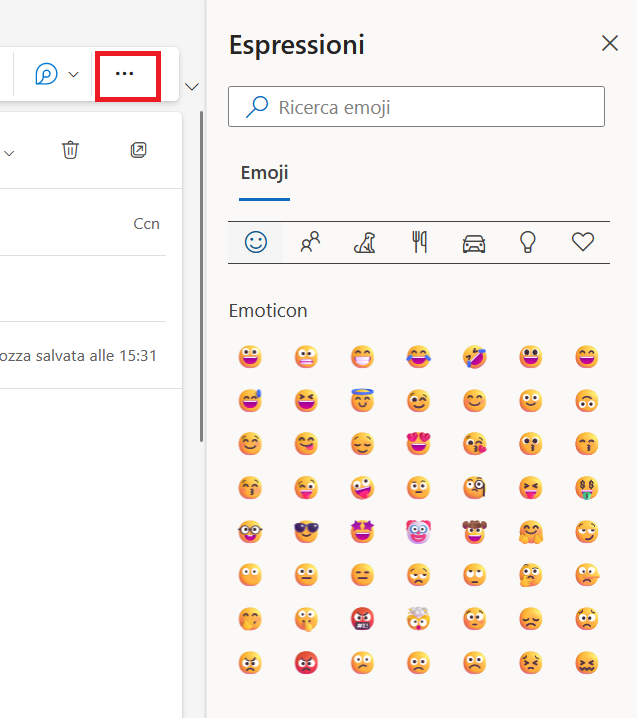
Task: Open message in new window icon
Action: [x=138, y=150]
